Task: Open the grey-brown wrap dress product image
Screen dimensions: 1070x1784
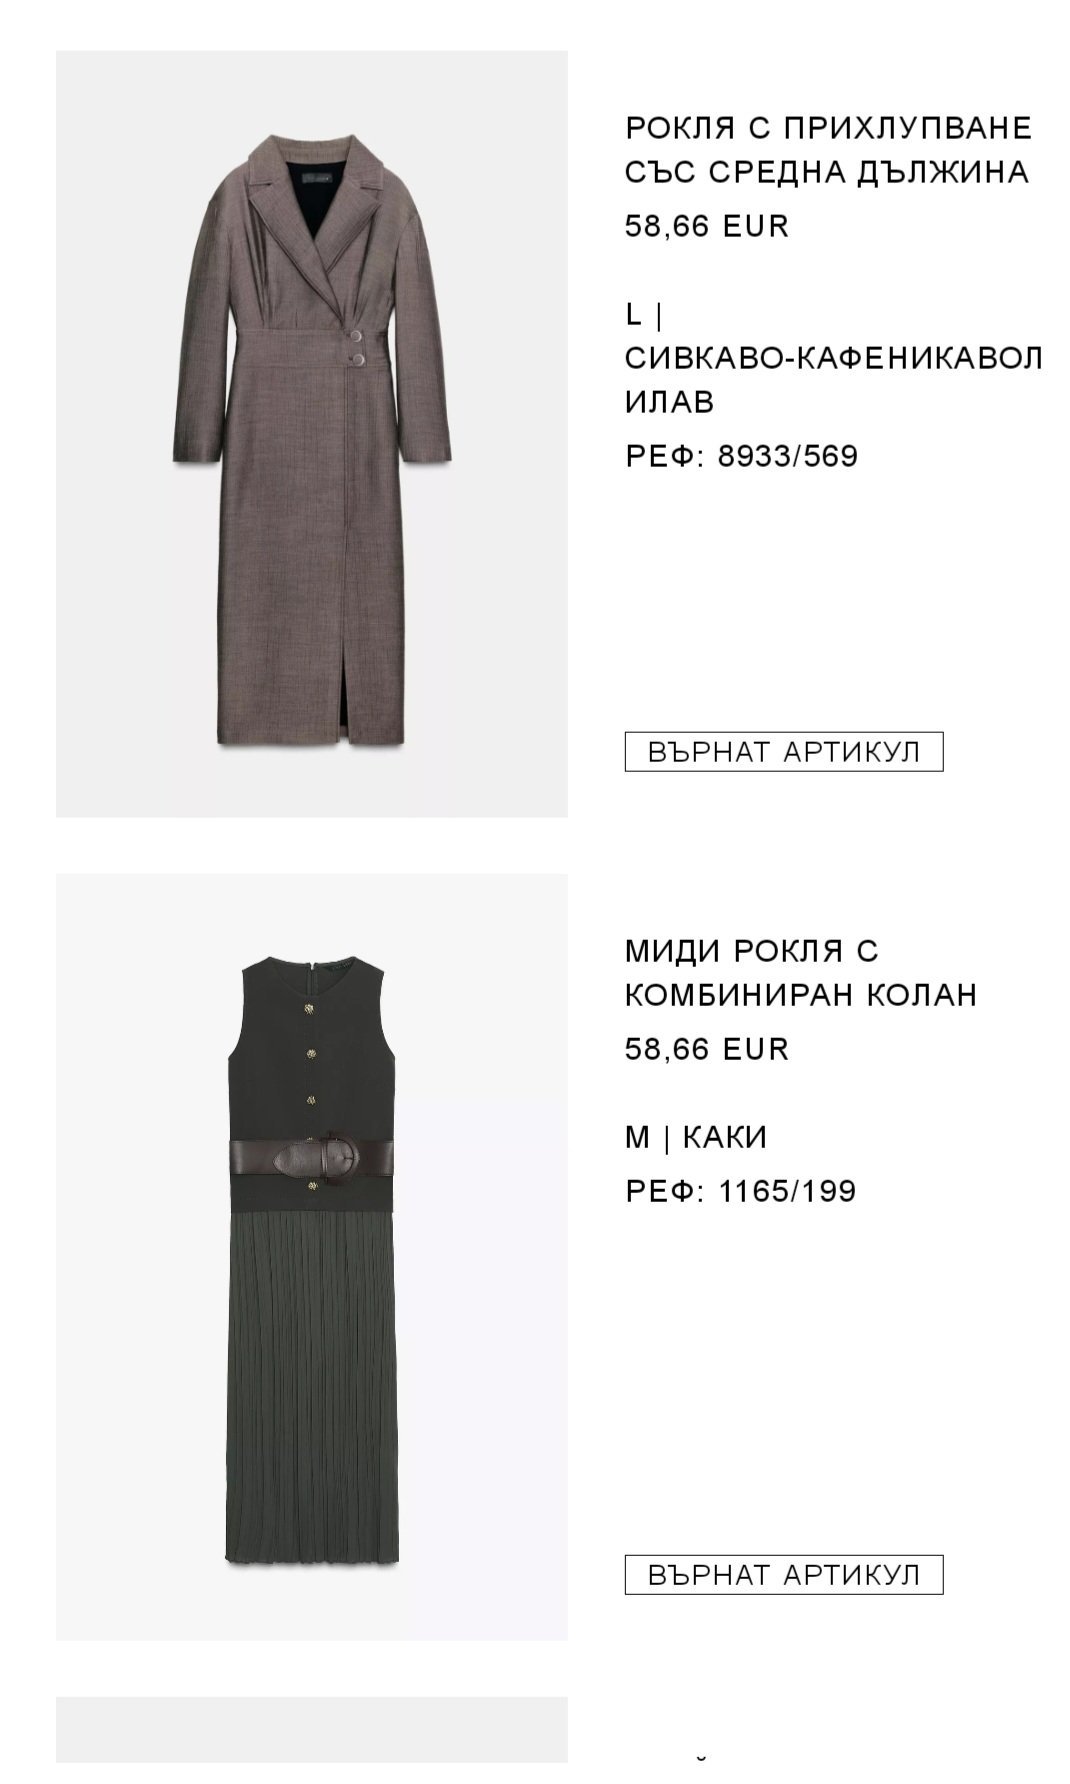Action: click(x=311, y=433)
